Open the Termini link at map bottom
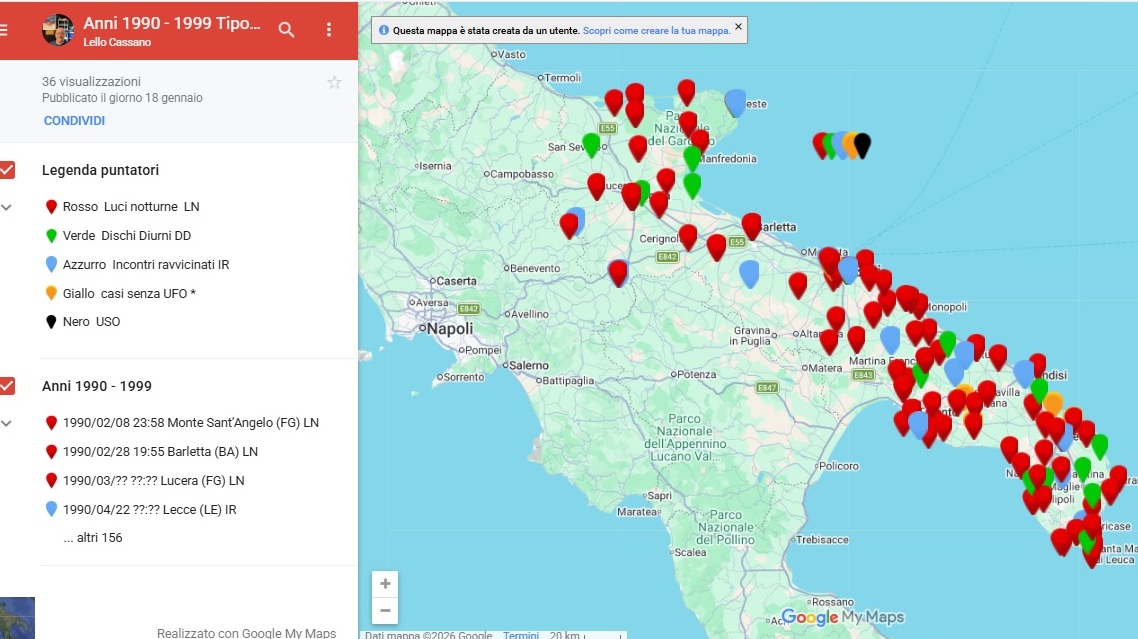The width and height of the screenshot is (1138, 639). [x=520, y=634]
